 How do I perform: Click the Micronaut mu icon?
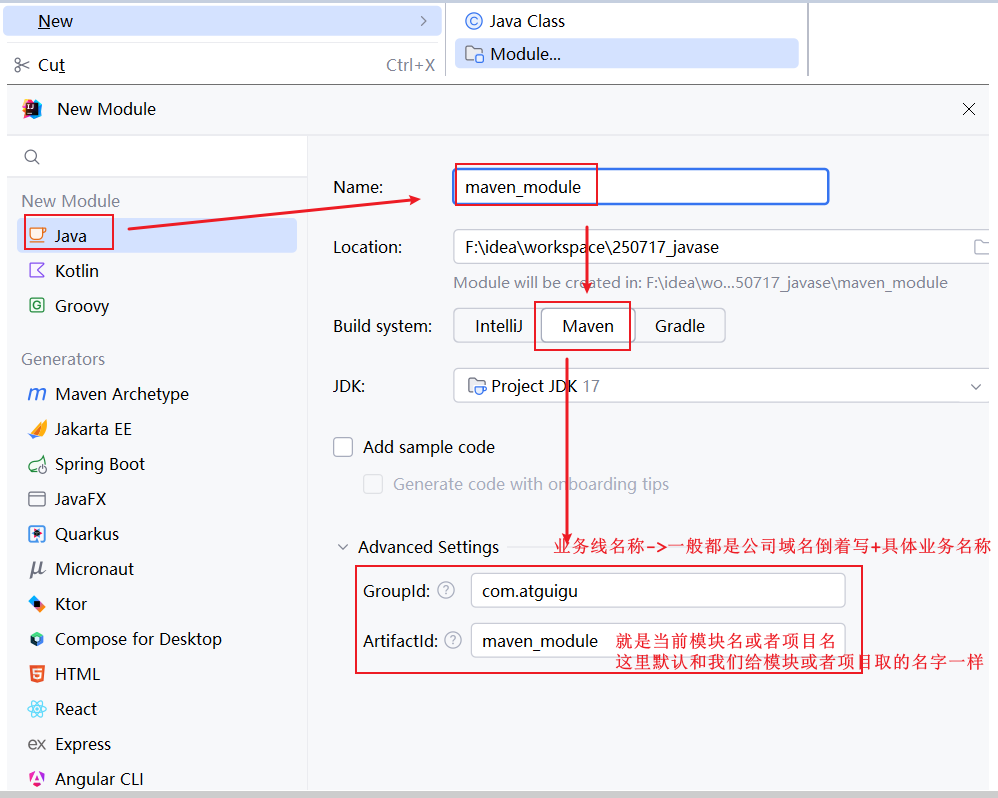[37, 569]
